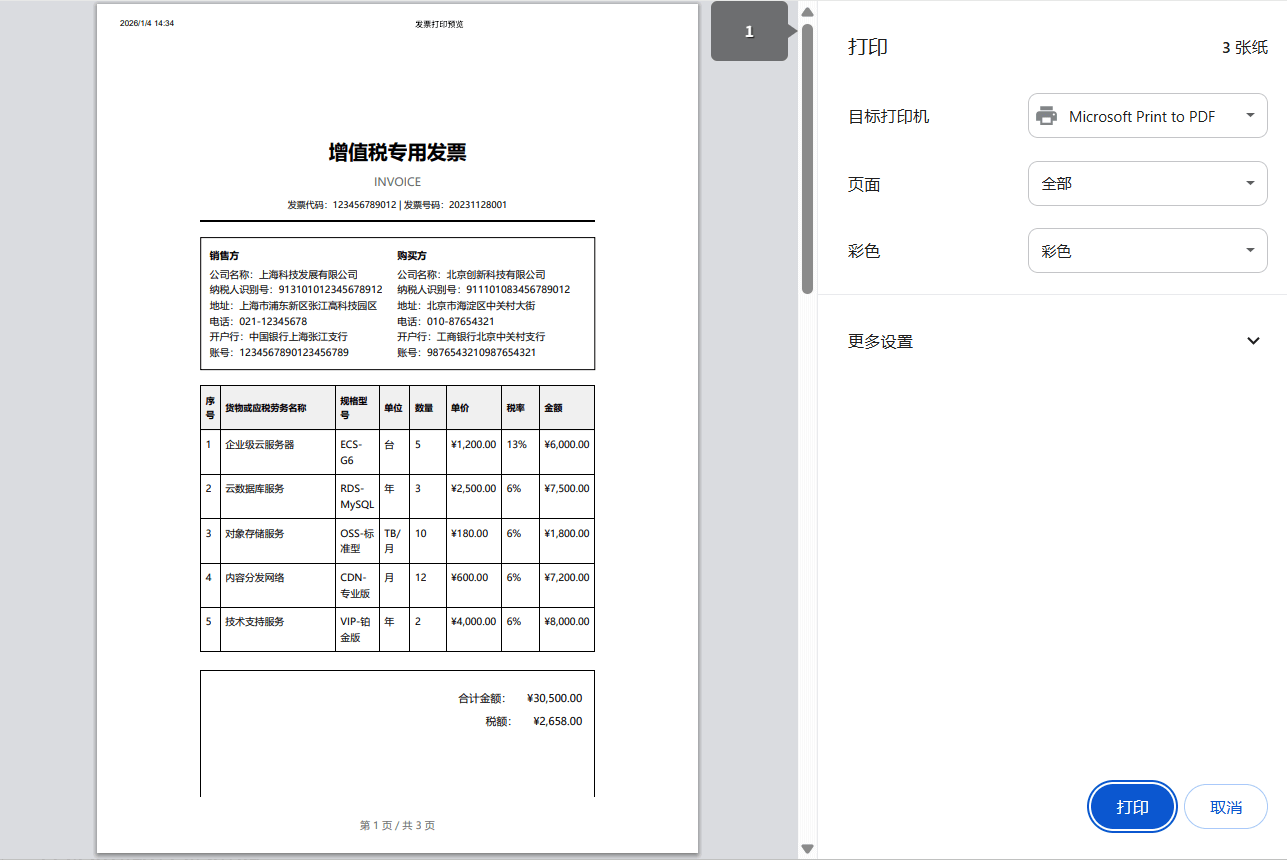Screen dimensions: 1287x860
Task: Click seller bank 中国银行上海张江支行
Action: (298, 337)
